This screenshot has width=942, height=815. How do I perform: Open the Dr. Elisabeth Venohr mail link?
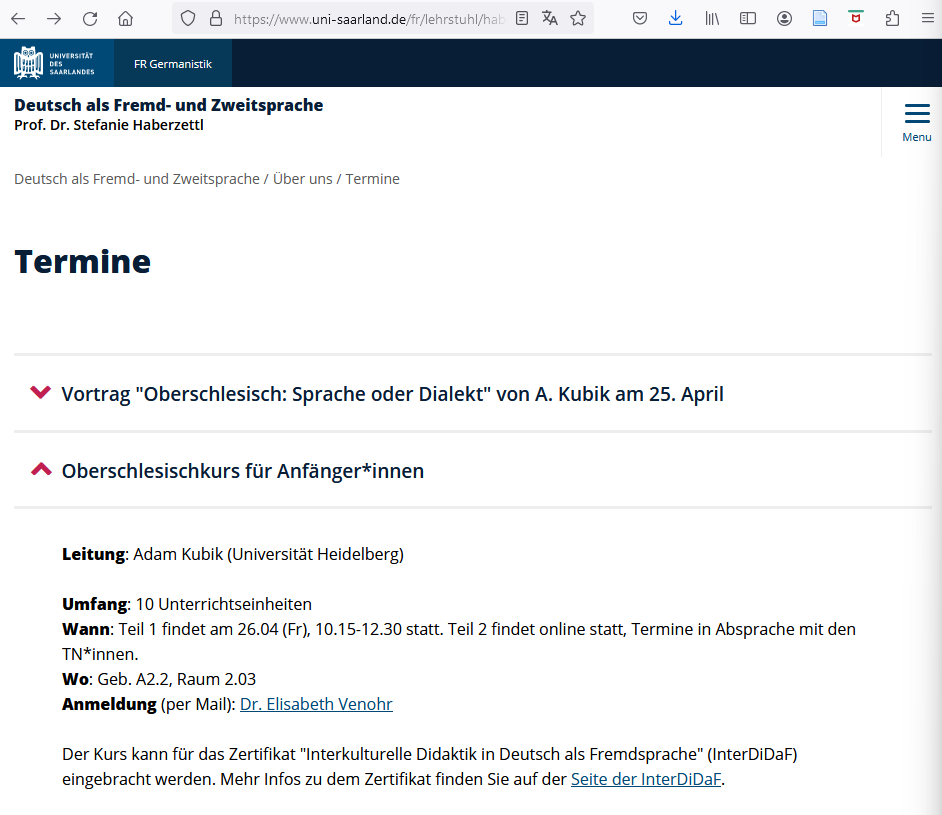coord(316,704)
